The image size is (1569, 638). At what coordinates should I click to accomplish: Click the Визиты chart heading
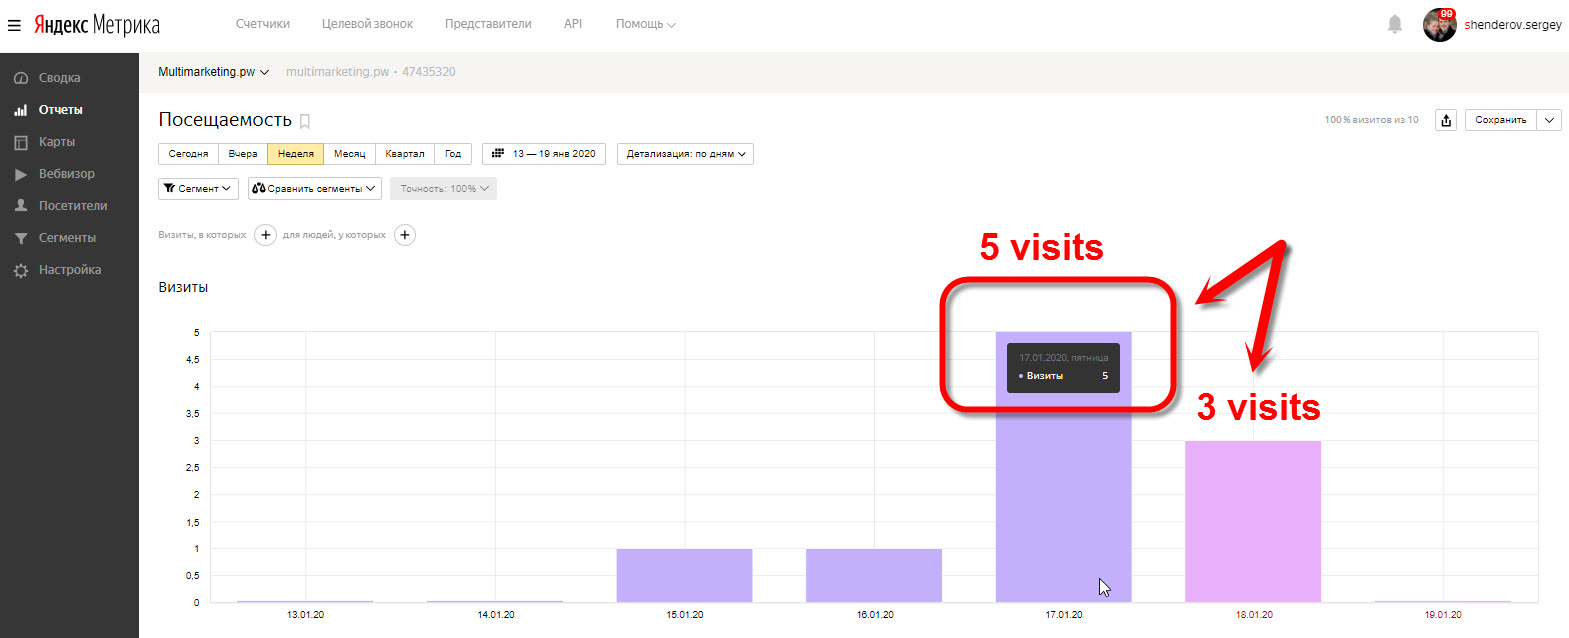coord(183,287)
